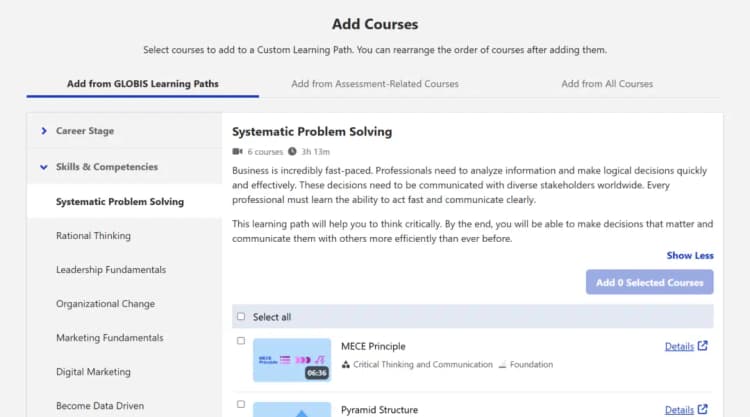Viewport: 750px width, 417px height.
Task: Click the Add Courses page title
Action: (x=375, y=24)
